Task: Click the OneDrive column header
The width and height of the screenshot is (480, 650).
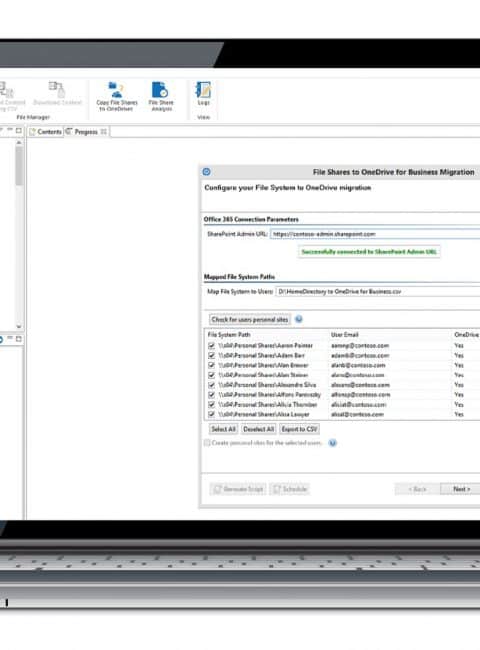Action: point(466,335)
